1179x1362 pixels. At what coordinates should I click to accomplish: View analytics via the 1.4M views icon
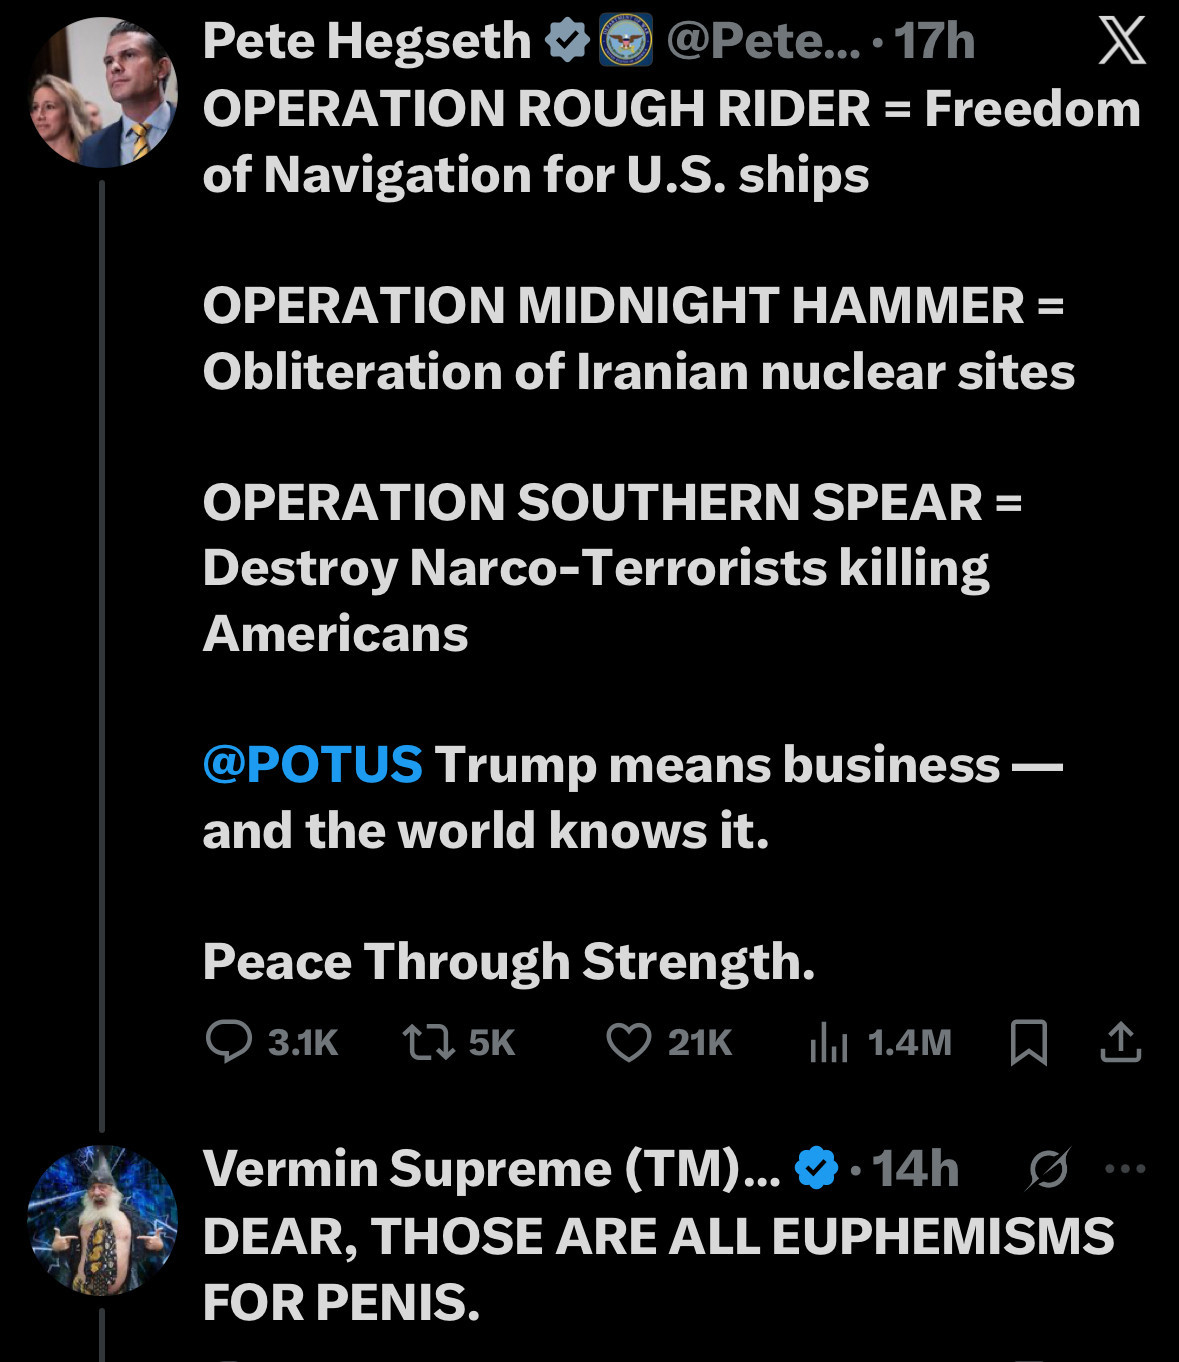point(829,1042)
